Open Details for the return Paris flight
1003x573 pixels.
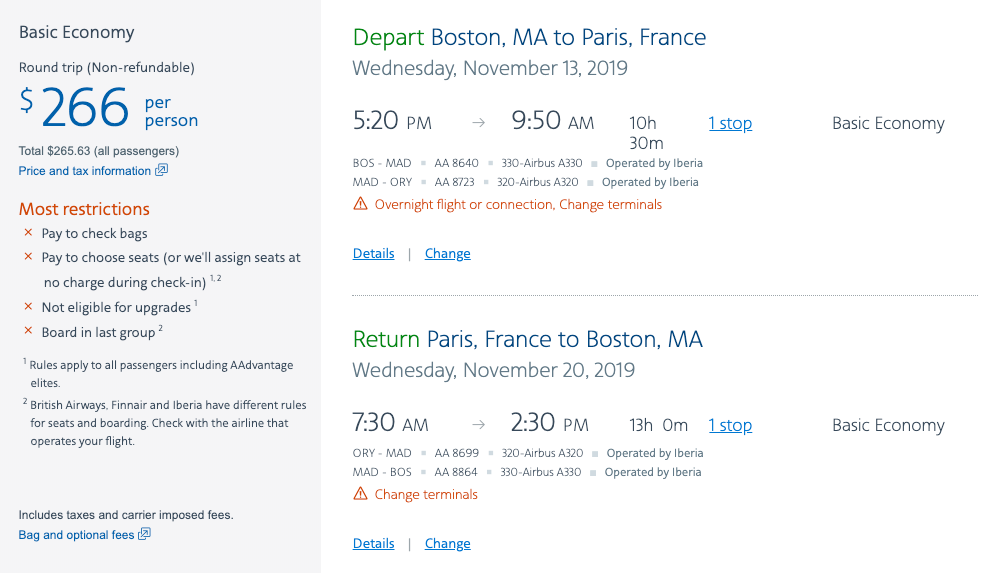click(x=374, y=543)
